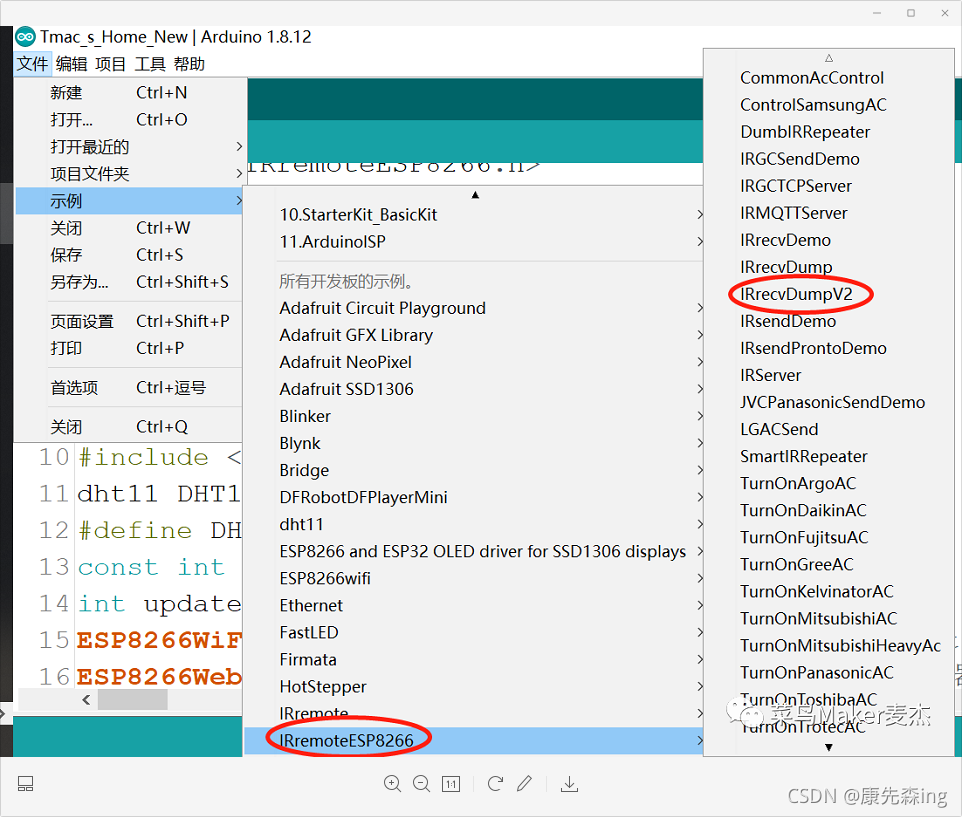
Task: Click the zoom in magnifier icon
Action: (392, 784)
